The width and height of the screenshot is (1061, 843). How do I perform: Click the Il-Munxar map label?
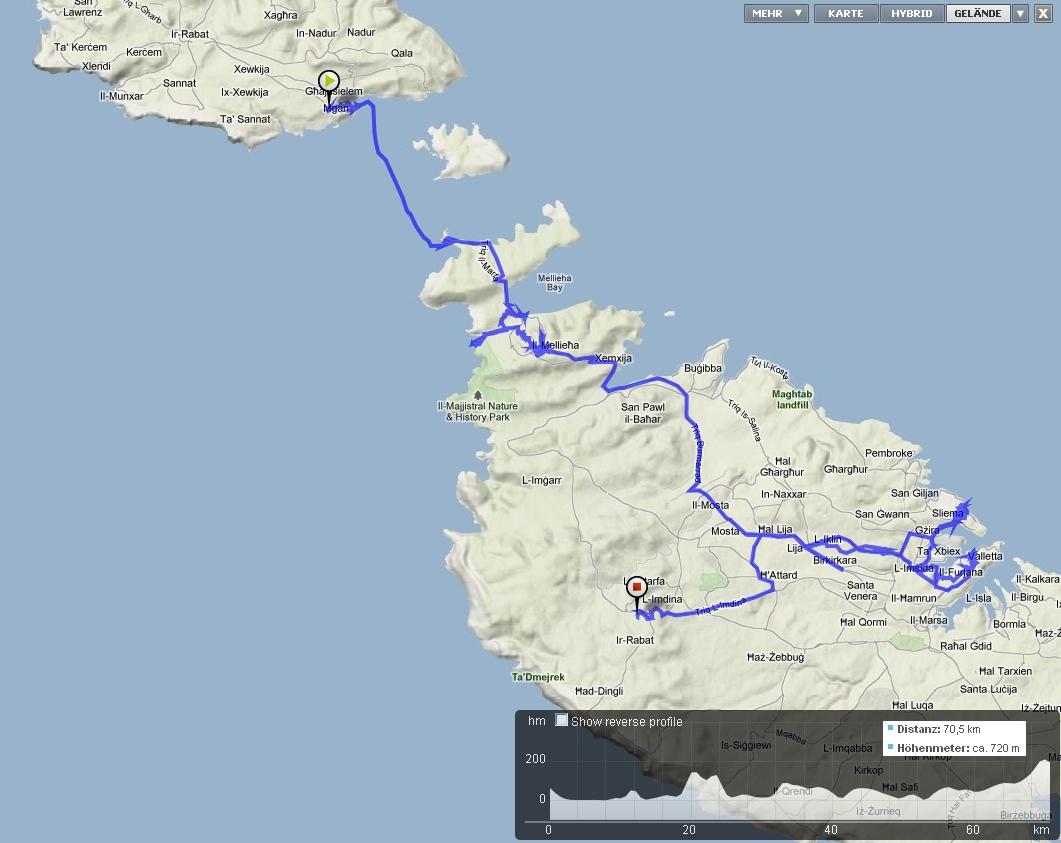click(x=122, y=96)
